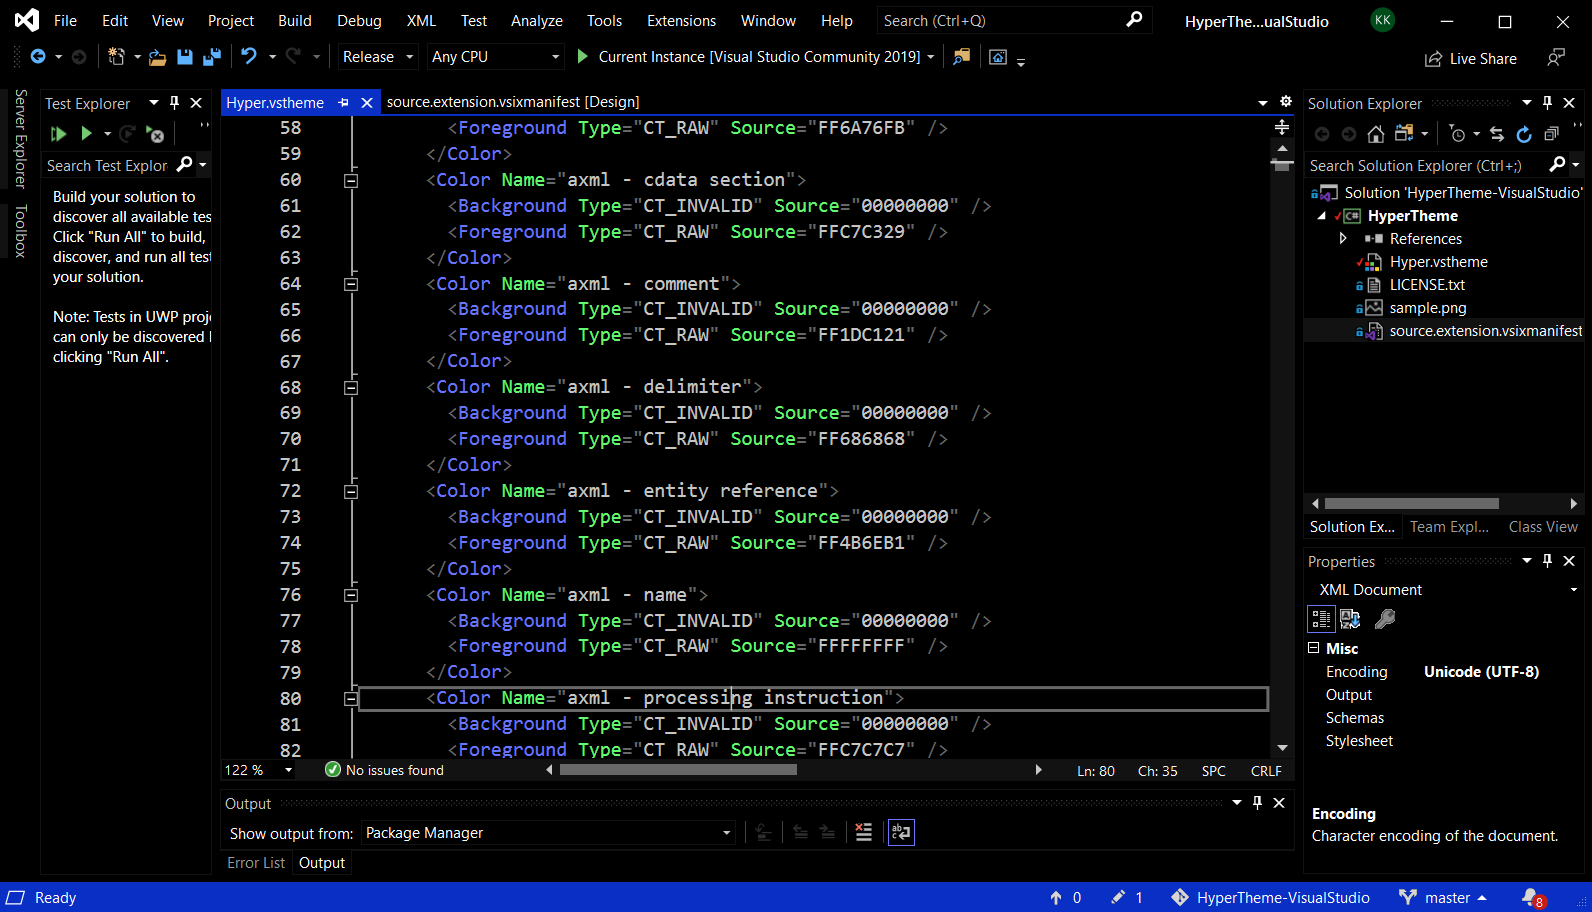Click the Categorized icon in Properties panel

[1321, 619]
